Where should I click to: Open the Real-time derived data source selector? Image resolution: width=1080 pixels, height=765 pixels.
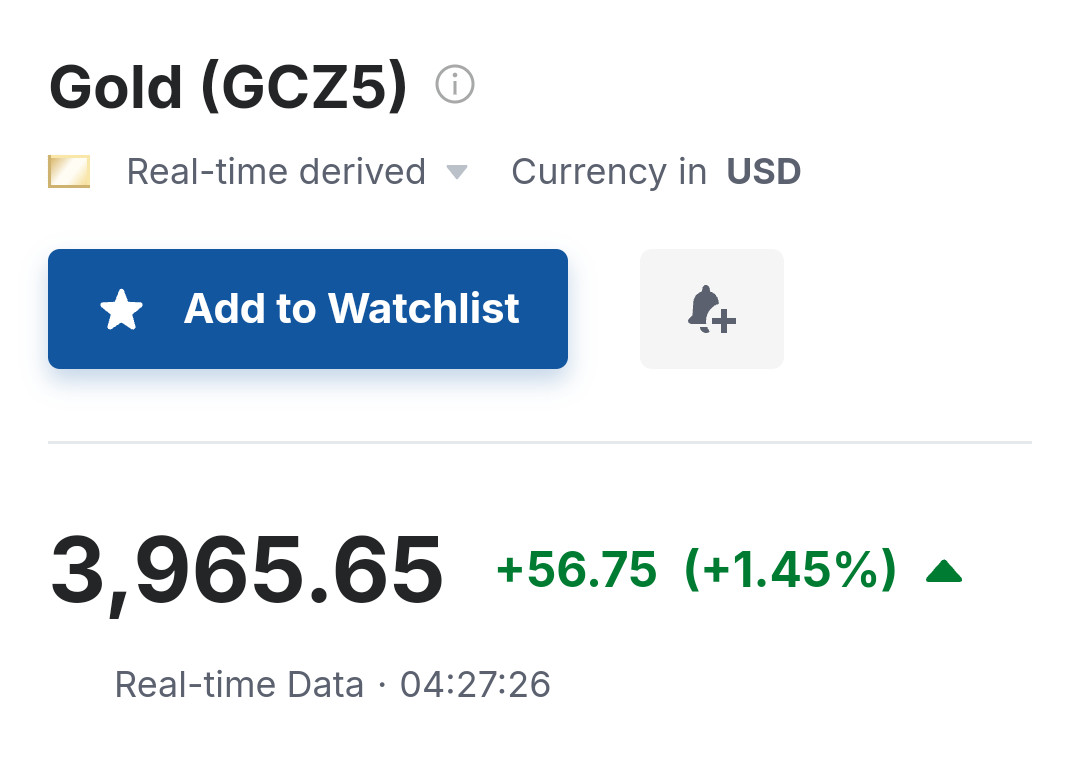276,172
